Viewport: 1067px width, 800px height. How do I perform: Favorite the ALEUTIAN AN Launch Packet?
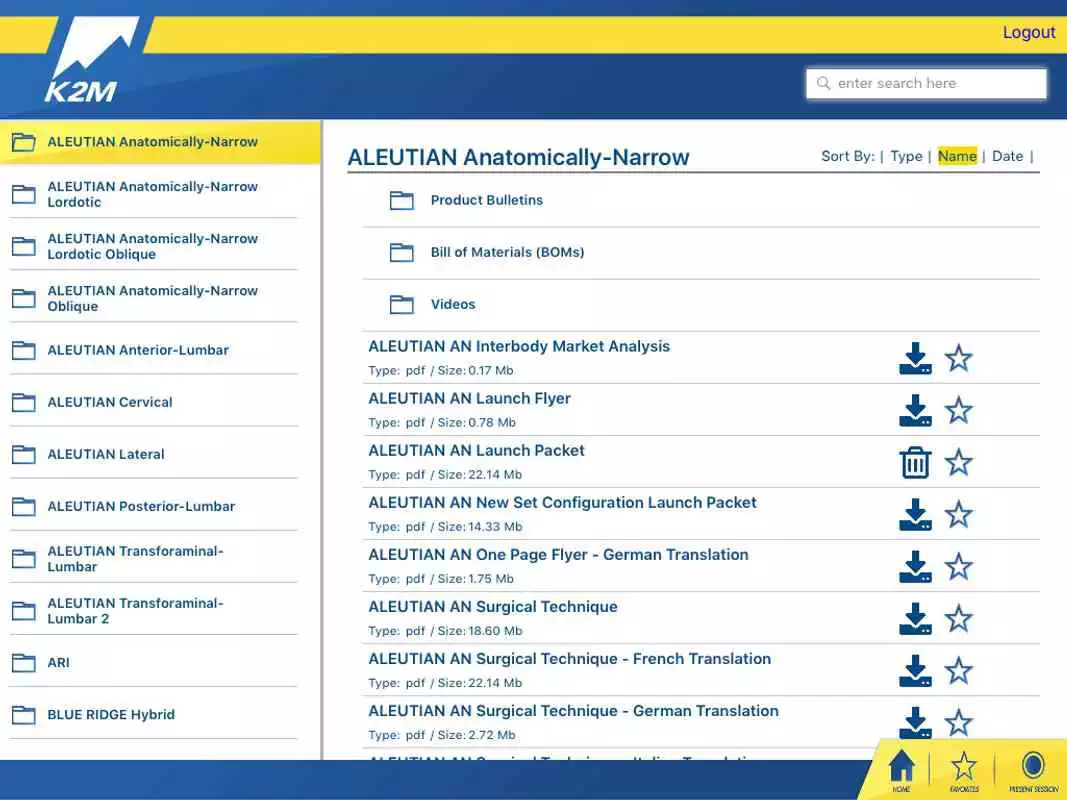click(958, 463)
